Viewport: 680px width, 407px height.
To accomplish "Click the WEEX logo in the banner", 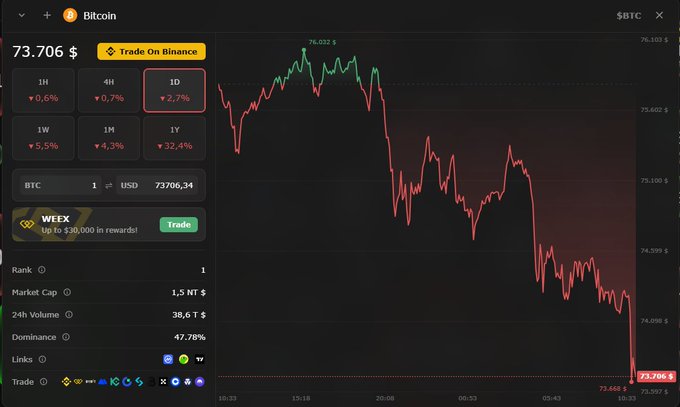I will coord(27,224).
